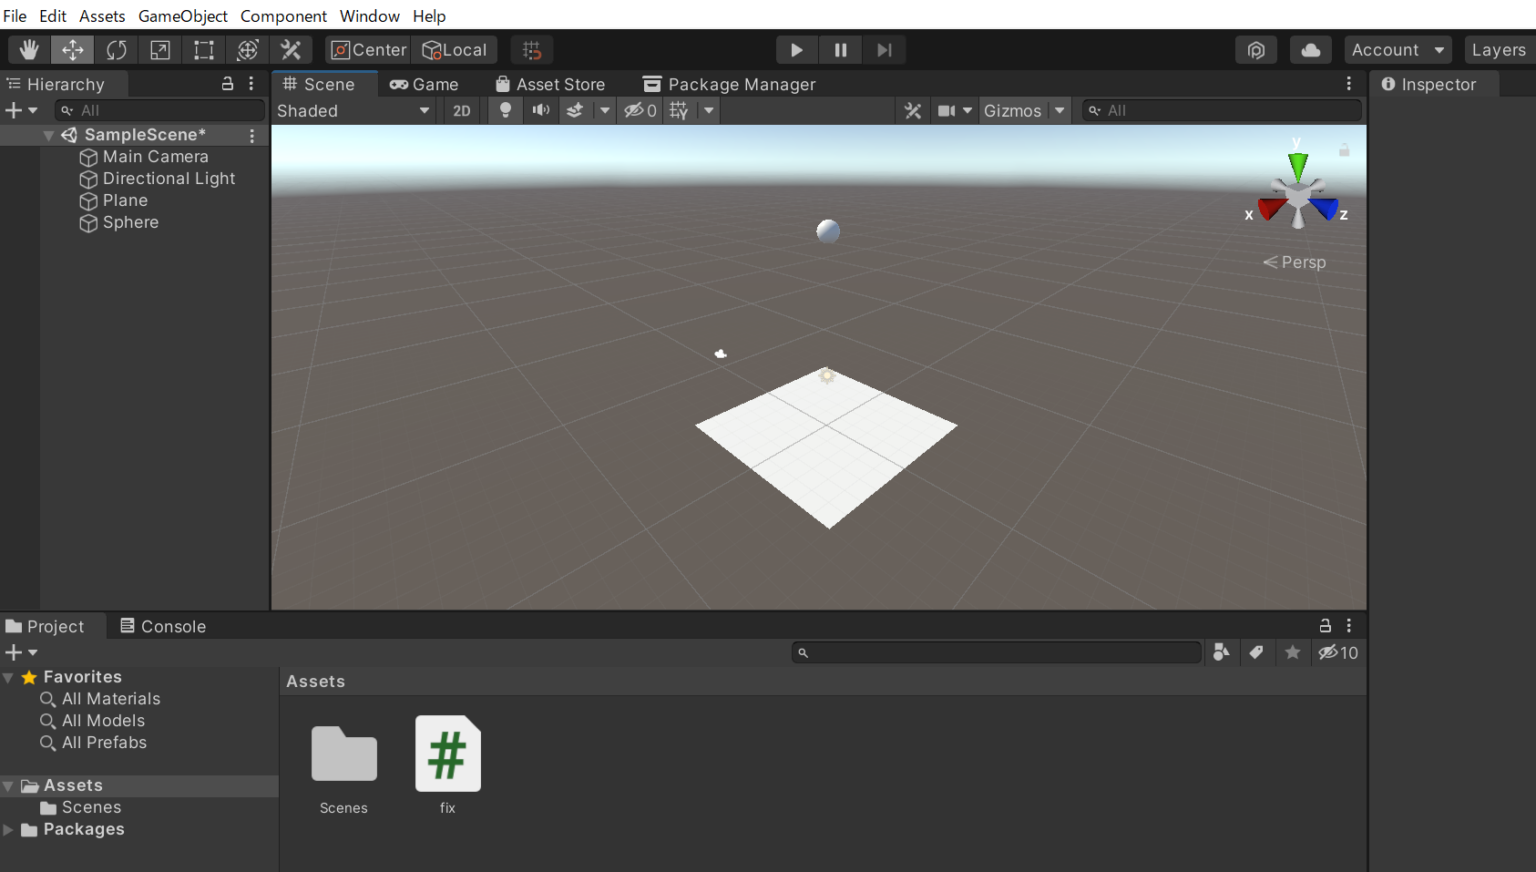Image resolution: width=1536 pixels, height=872 pixels.
Task: Select the Rotate tool
Action: point(117,49)
